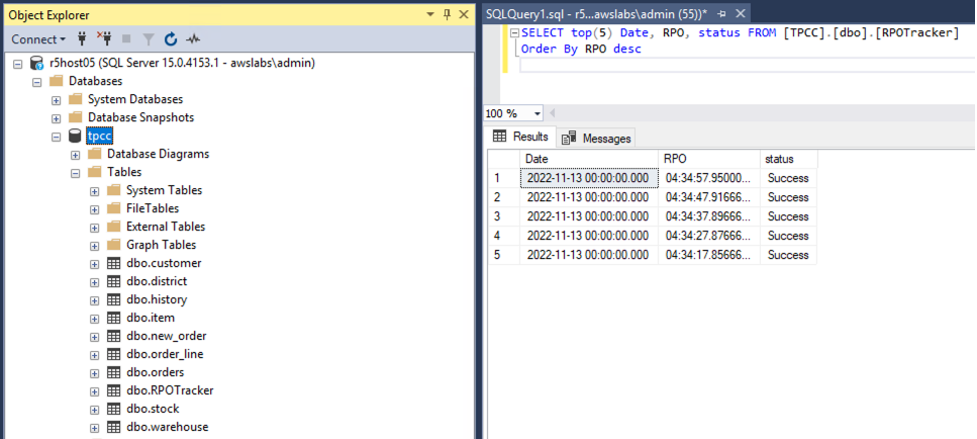977x439 pixels.
Task: Collapse the SELECT statement outline in editor
Action: [x=514, y=33]
